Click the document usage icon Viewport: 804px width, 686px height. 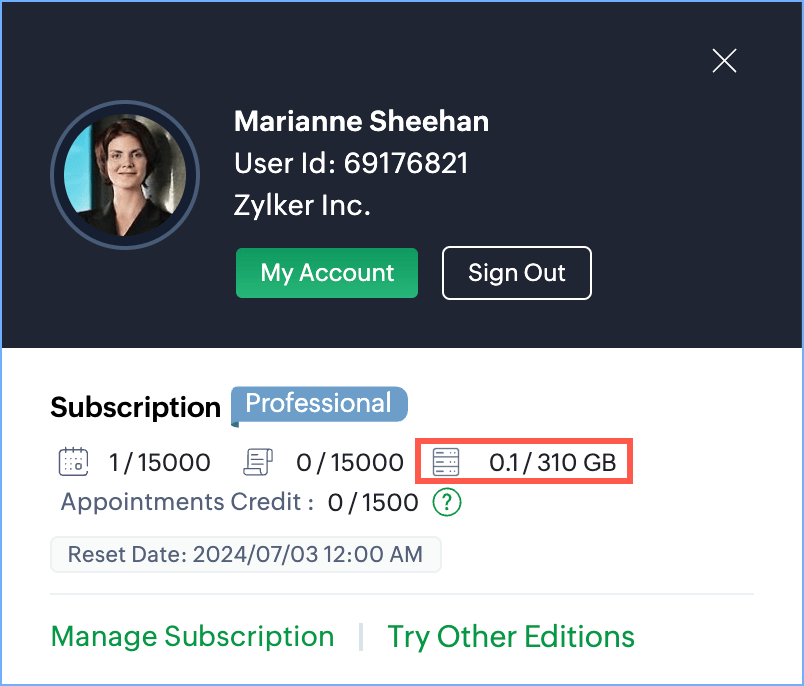click(259, 462)
